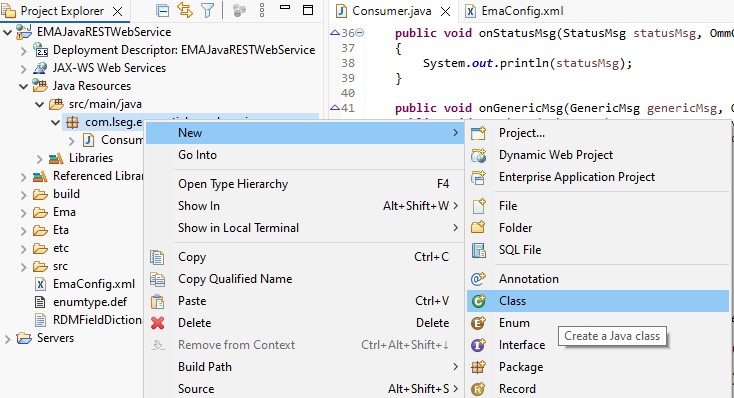
Task: Expand the Eta folder
Action: click(23, 231)
